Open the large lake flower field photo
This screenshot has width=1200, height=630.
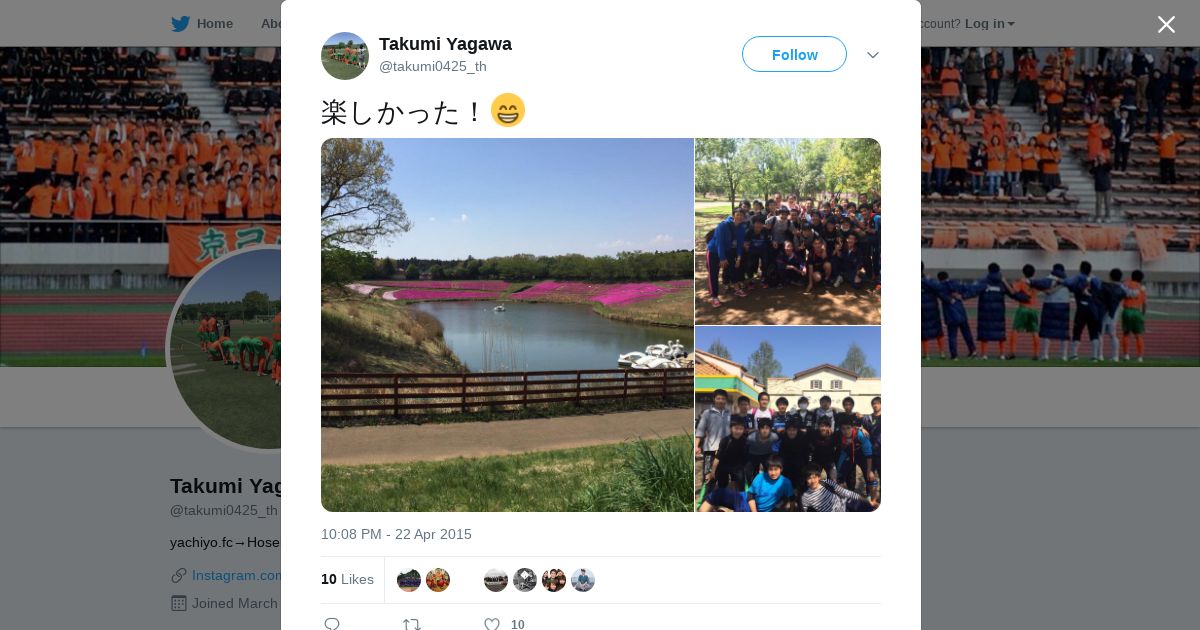(x=507, y=325)
